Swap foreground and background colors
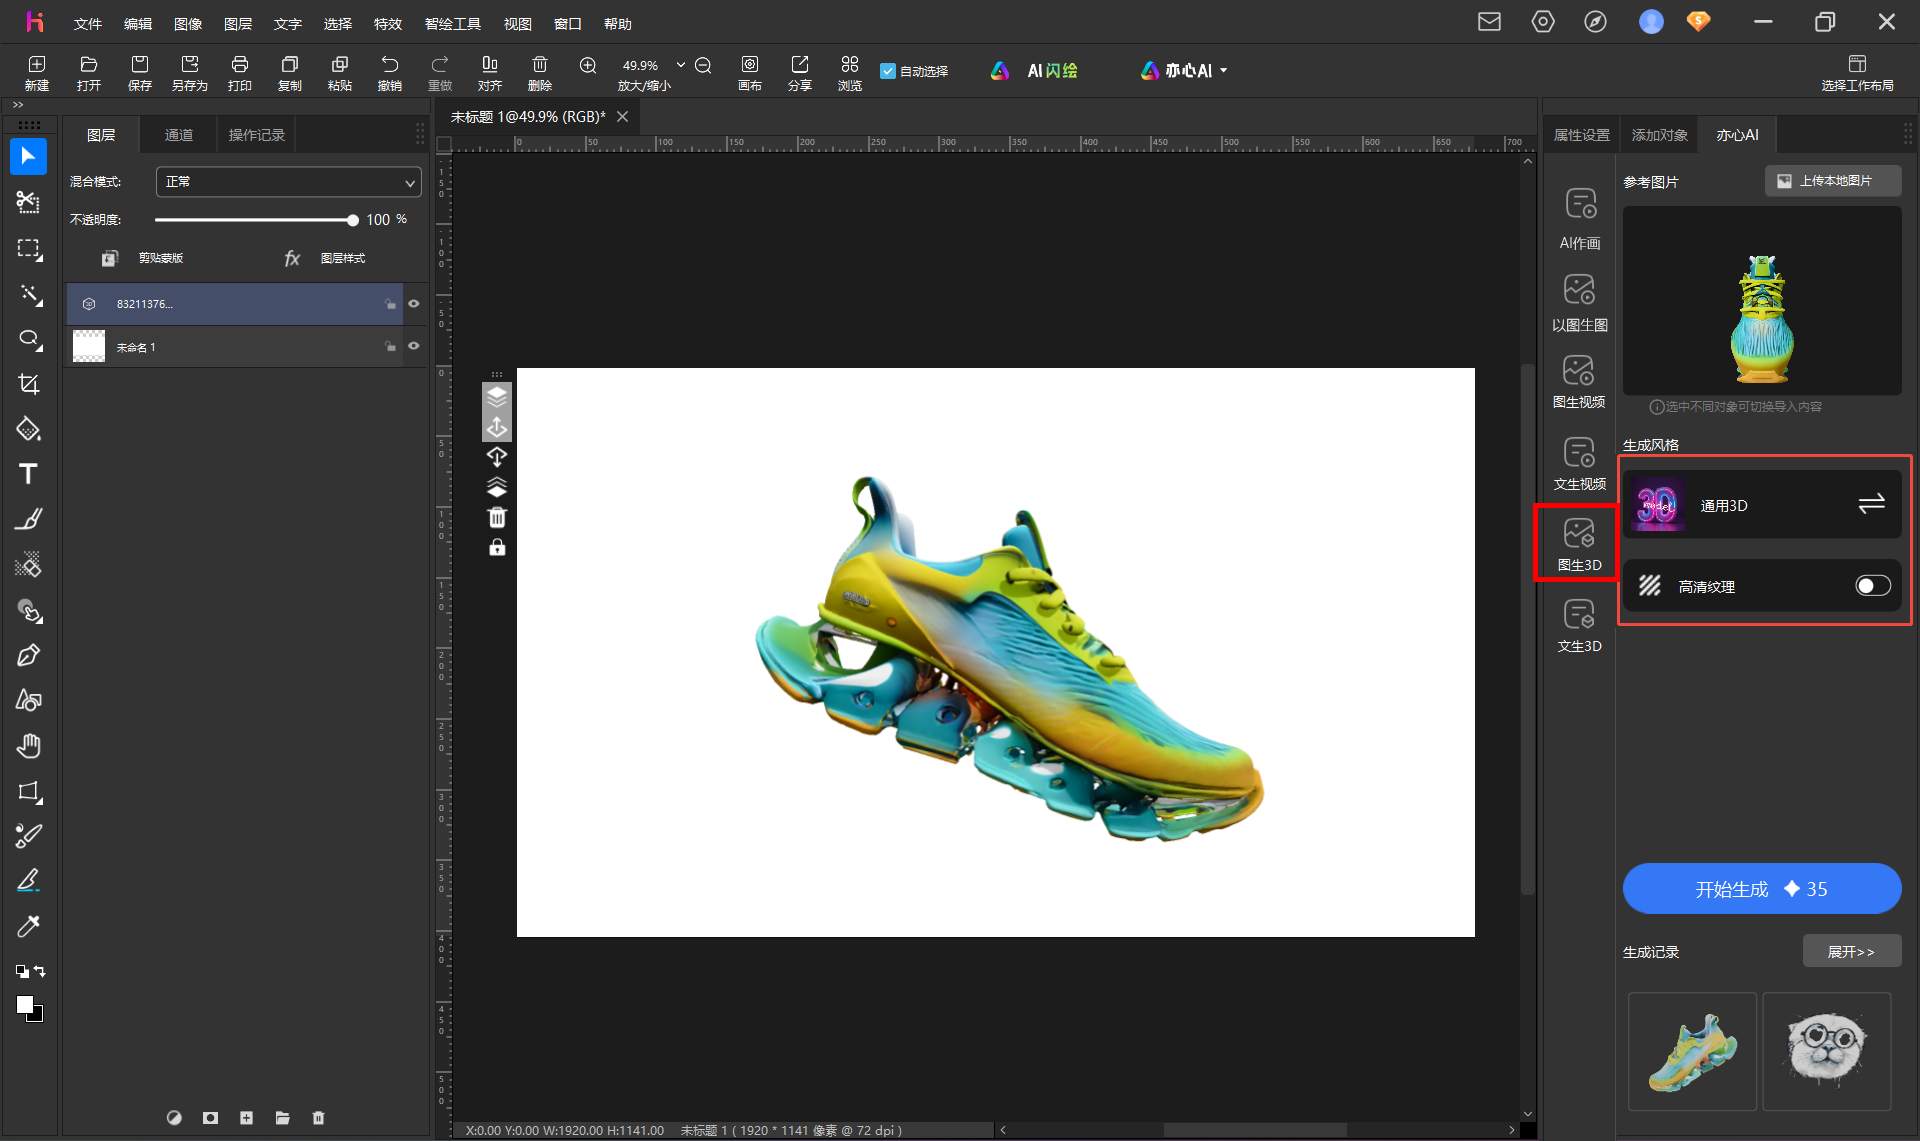The width and height of the screenshot is (1920, 1141). click(x=38, y=971)
